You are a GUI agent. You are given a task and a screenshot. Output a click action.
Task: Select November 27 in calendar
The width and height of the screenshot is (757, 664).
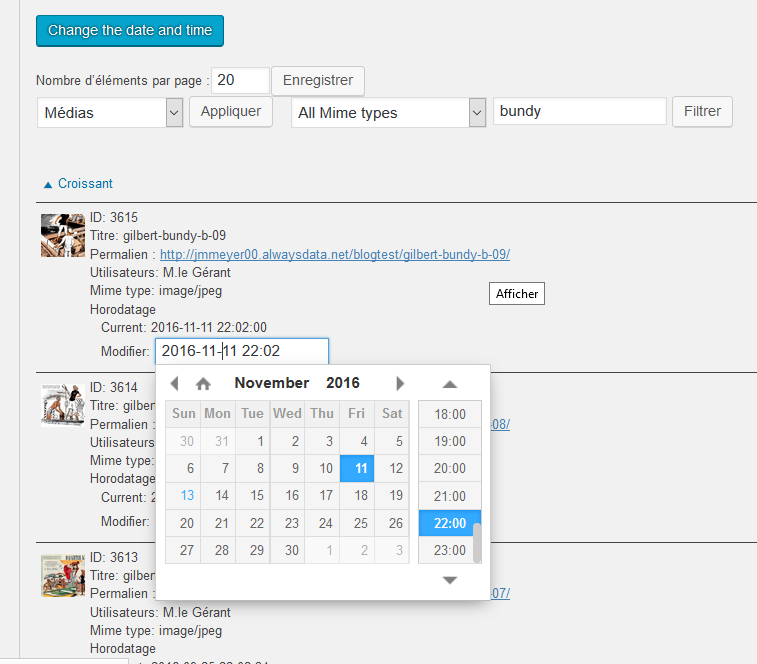[x=183, y=550]
